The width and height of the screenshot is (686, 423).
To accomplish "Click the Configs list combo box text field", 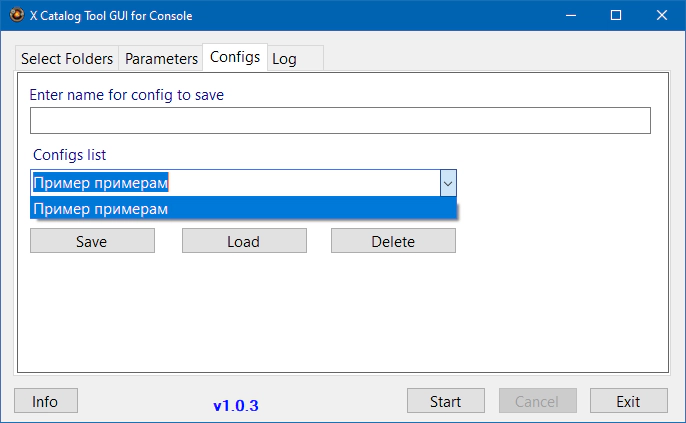I will coord(235,183).
